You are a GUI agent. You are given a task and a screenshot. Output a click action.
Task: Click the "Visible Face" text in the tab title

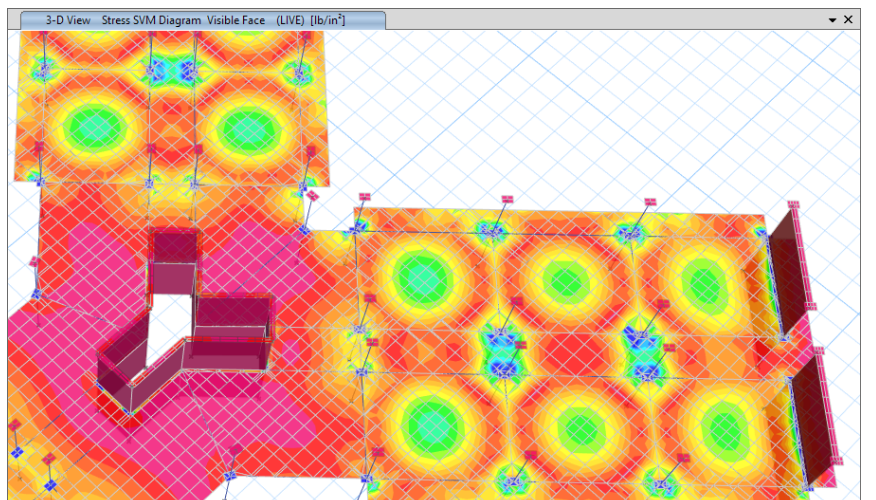tap(236, 19)
